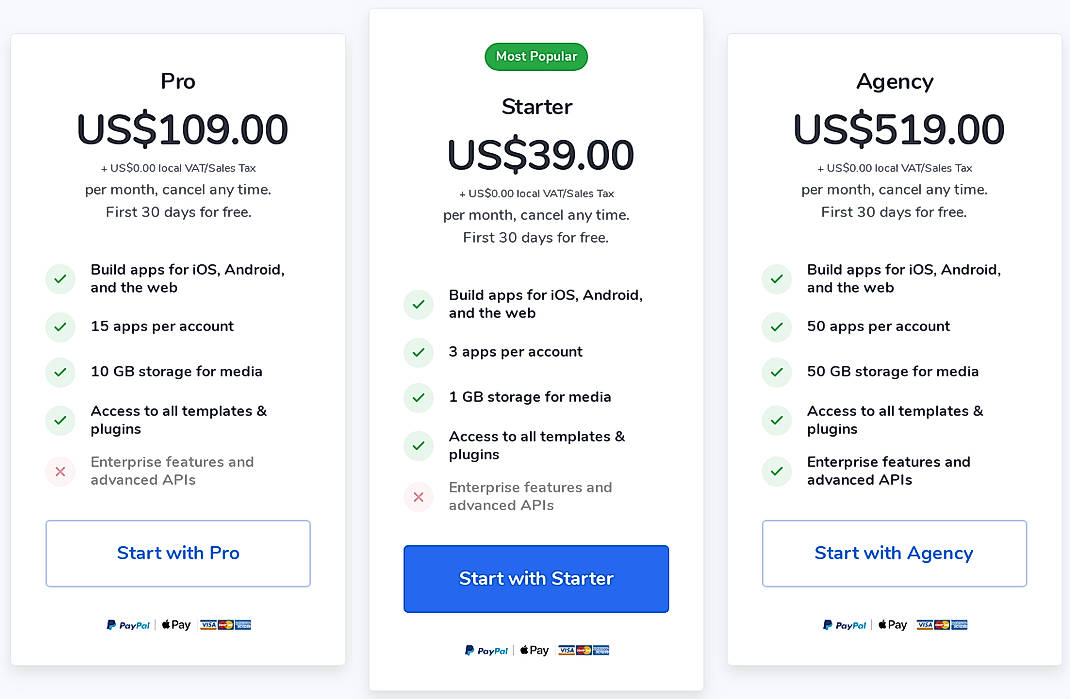Click the PayPal payment icon under Pro plan
This screenshot has height=699, width=1070.
[128, 625]
